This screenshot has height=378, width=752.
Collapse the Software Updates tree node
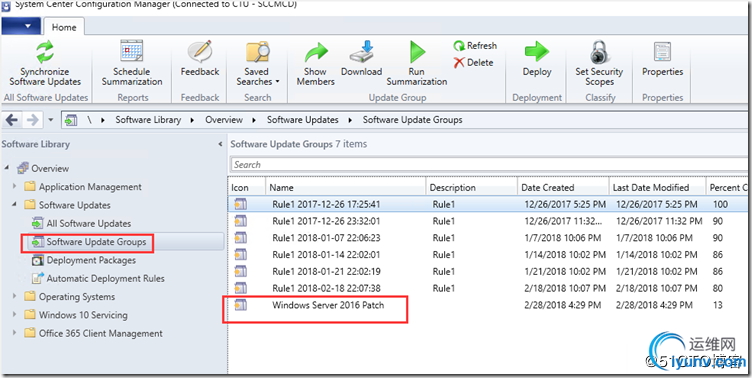click(x=14, y=204)
